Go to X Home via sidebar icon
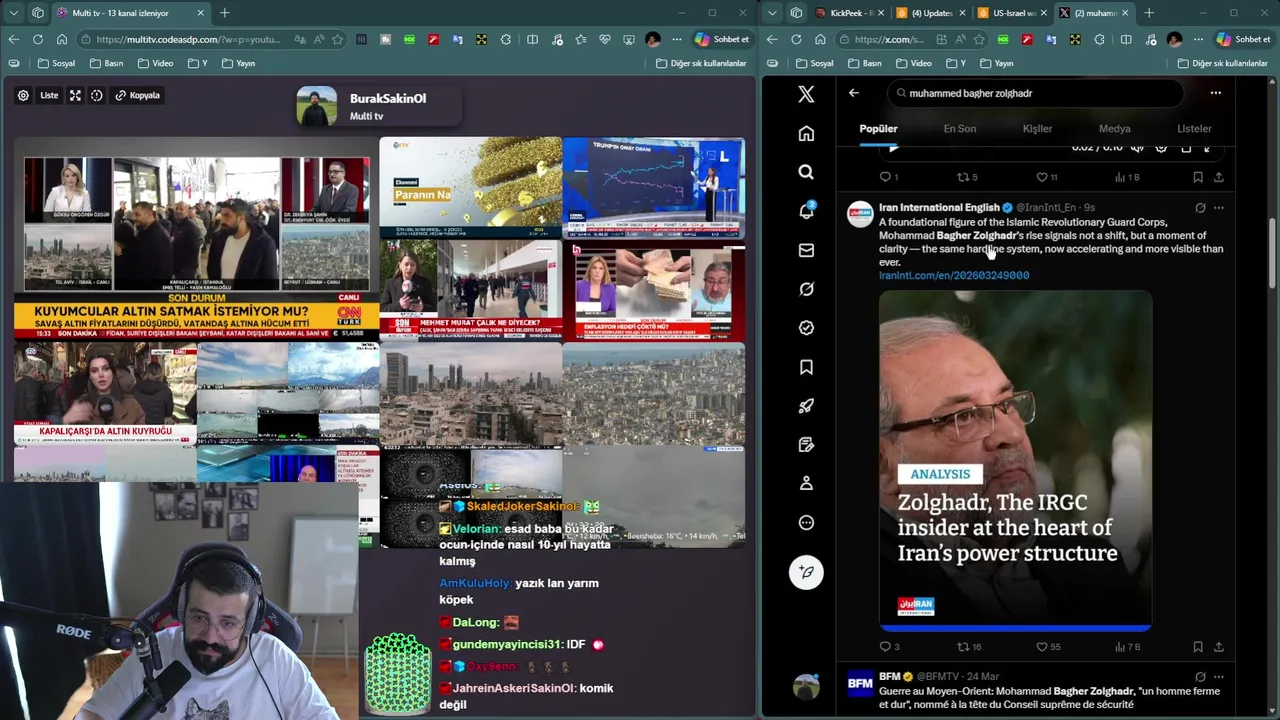The image size is (1280, 720). click(x=806, y=133)
